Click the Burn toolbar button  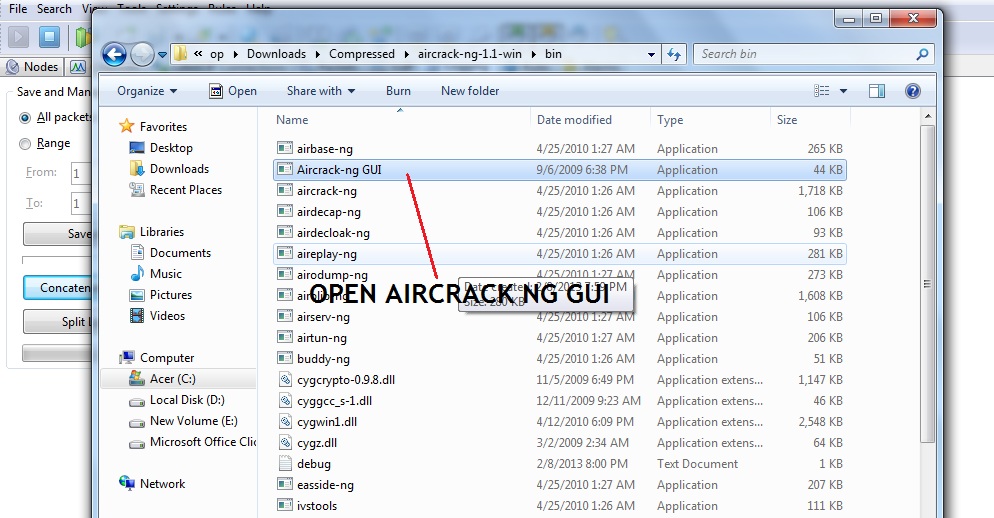click(x=398, y=91)
